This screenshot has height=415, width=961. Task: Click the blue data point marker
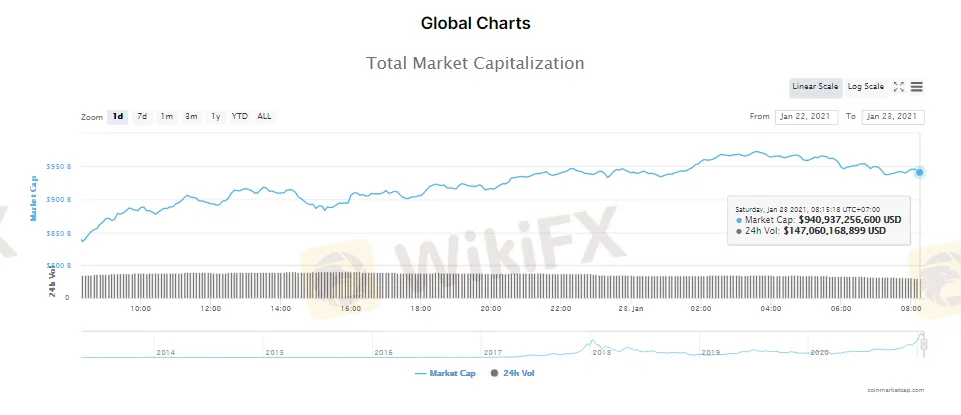919,172
